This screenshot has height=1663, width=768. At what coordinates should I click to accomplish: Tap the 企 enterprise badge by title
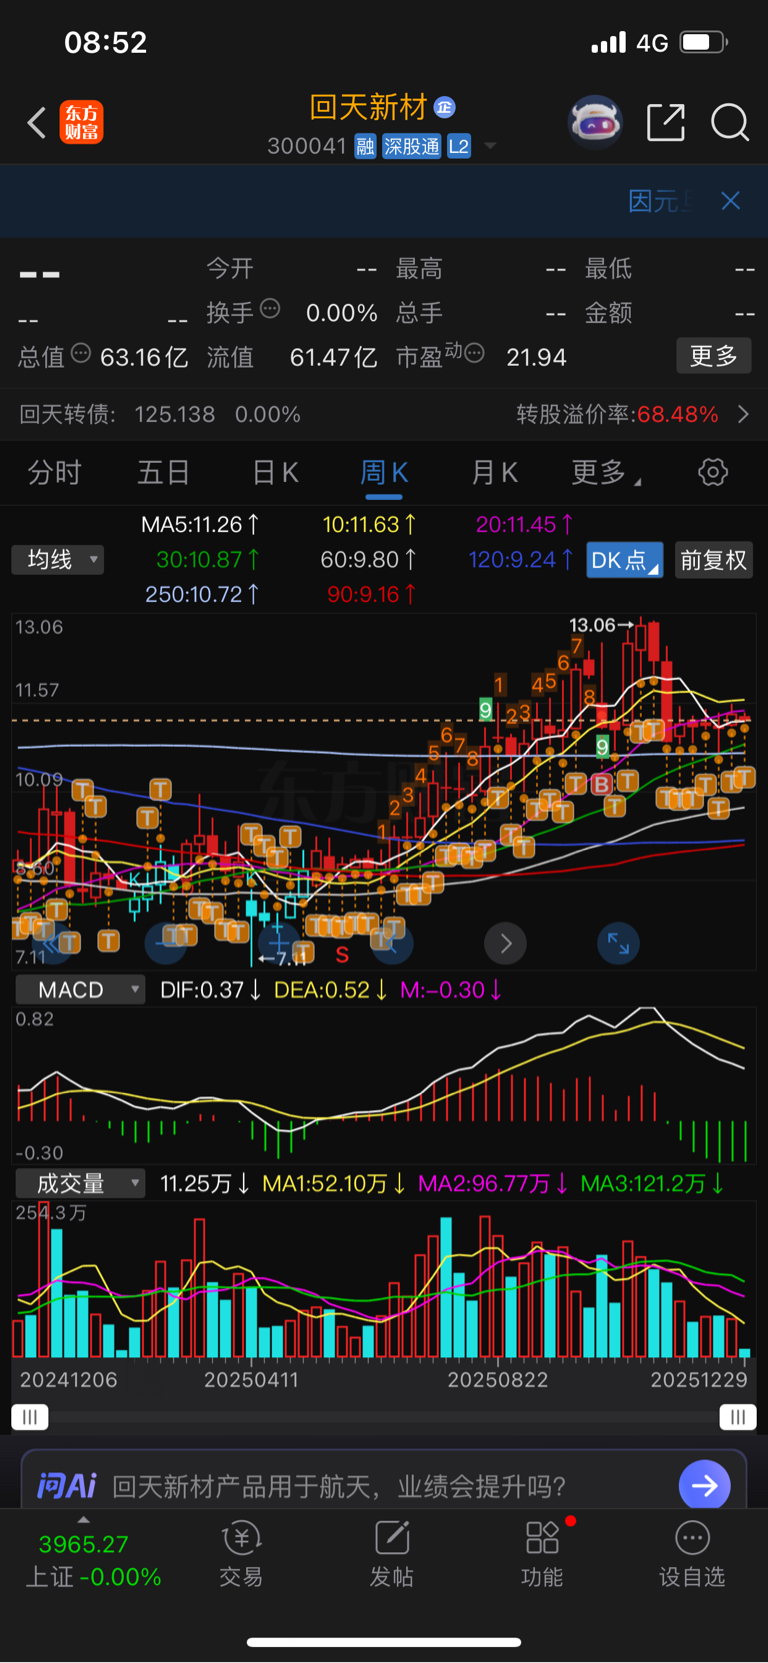coord(445,107)
